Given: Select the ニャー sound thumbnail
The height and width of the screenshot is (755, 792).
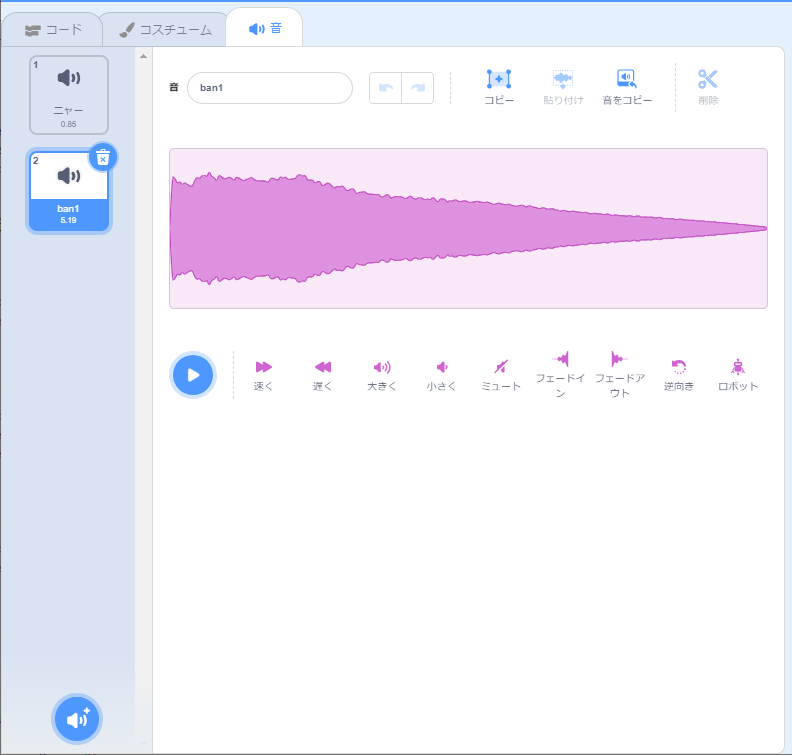Looking at the screenshot, I should pos(69,95).
